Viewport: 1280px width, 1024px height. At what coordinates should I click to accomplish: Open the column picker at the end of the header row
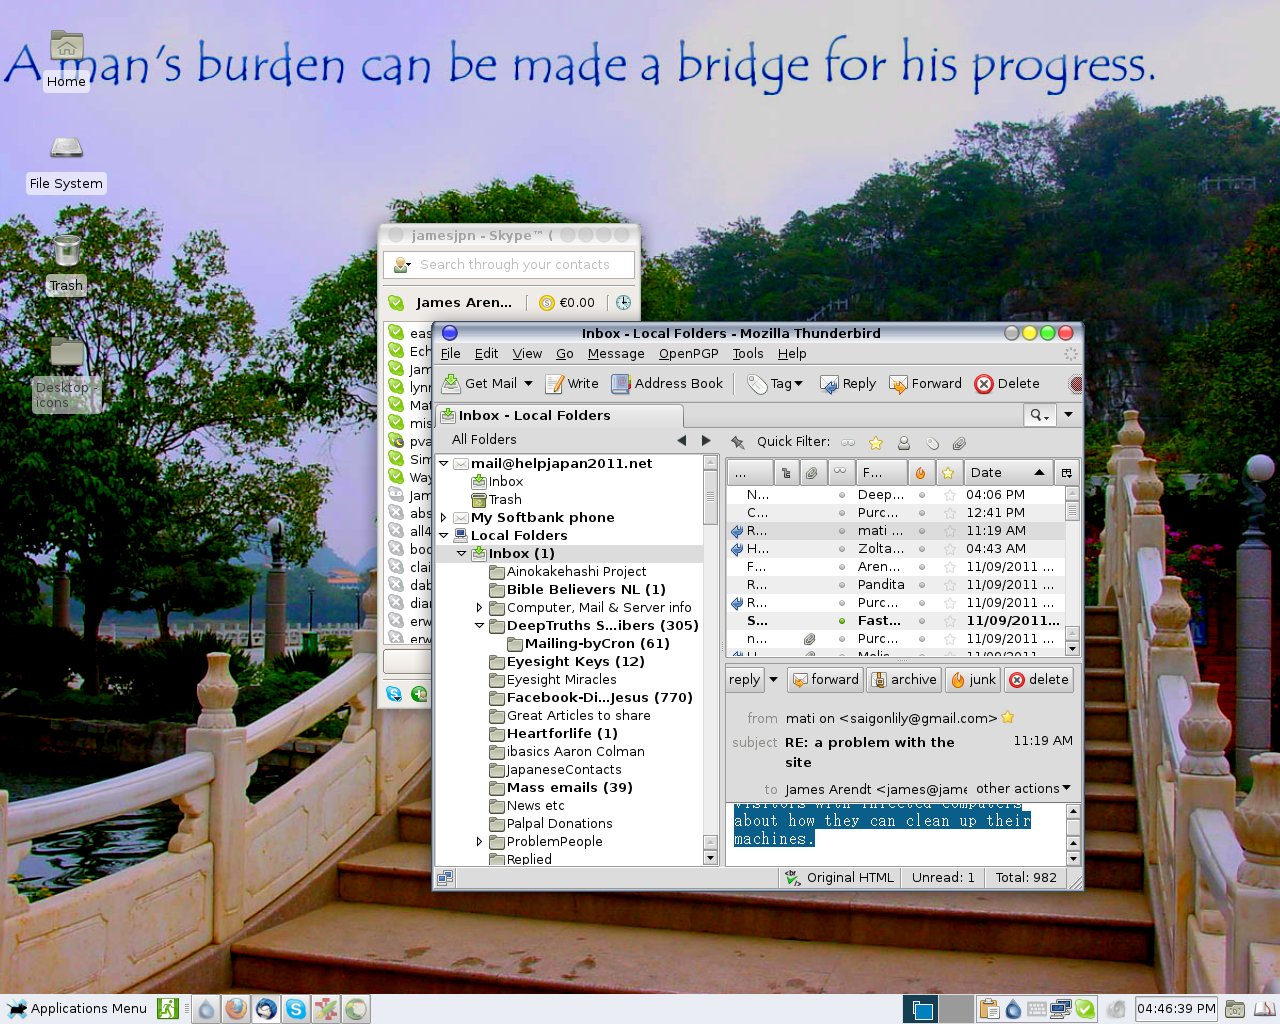click(1066, 472)
